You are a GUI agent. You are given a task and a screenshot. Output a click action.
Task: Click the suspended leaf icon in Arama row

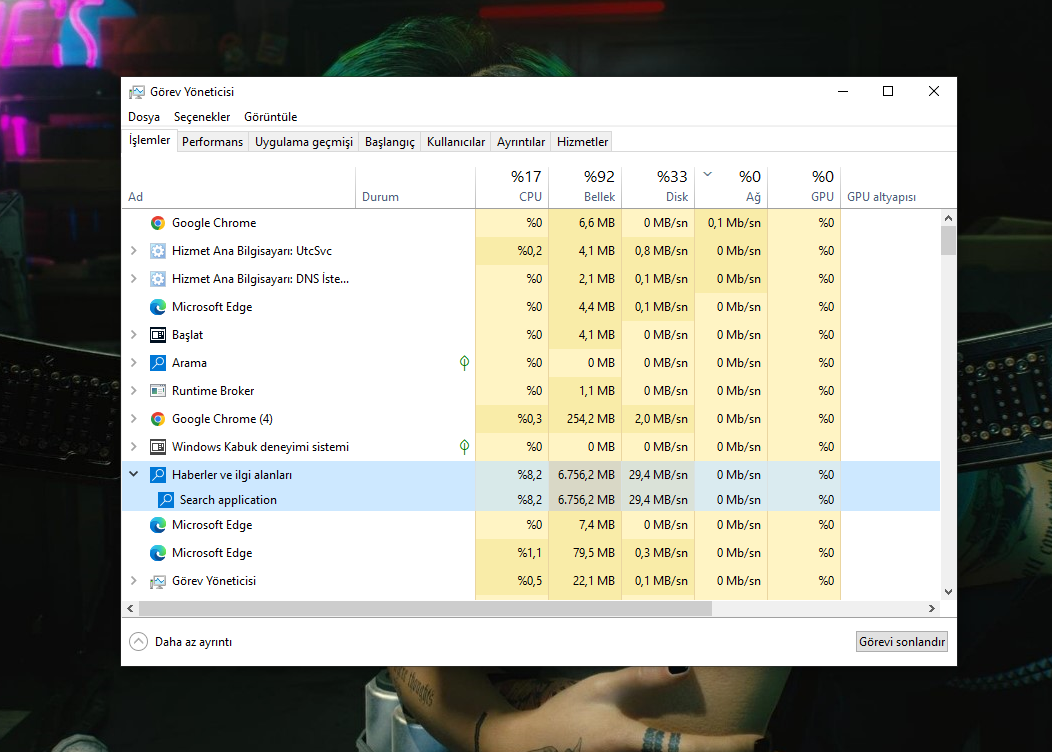pos(464,363)
